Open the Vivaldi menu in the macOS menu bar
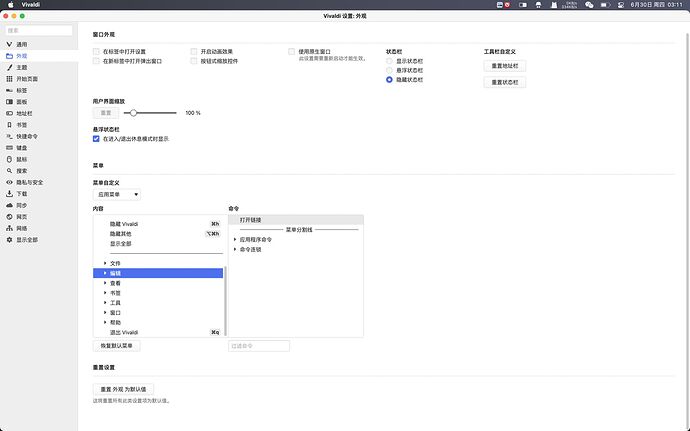690x431 pixels. click(30, 5)
